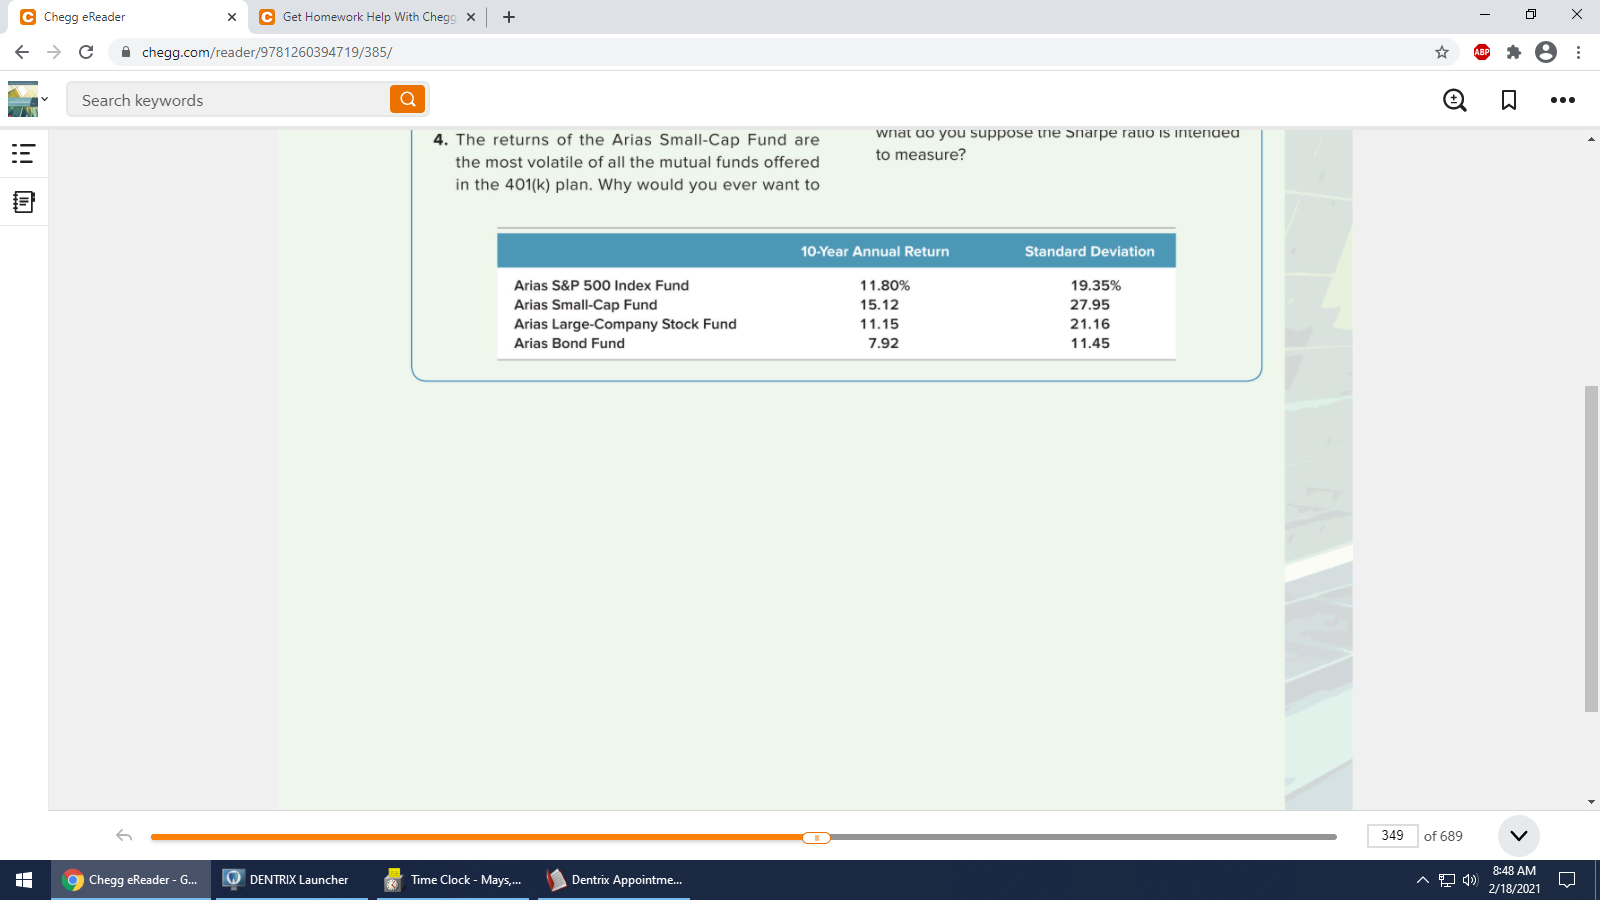The width and height of the screenshot is (1600, 900).
Task: Open the Extensions puzzle icon
Action: click(x=1514, y=52)
